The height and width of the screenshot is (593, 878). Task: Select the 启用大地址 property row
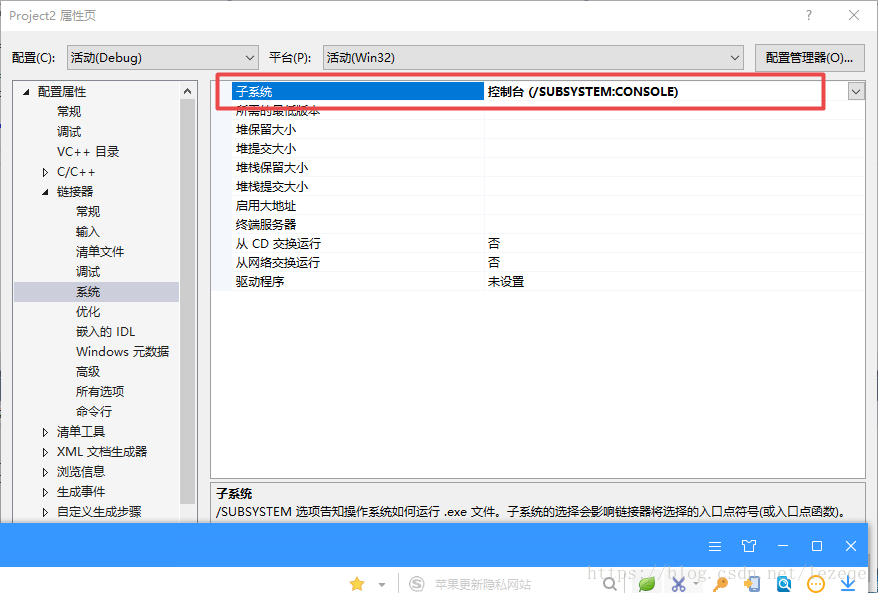point(266,206)
